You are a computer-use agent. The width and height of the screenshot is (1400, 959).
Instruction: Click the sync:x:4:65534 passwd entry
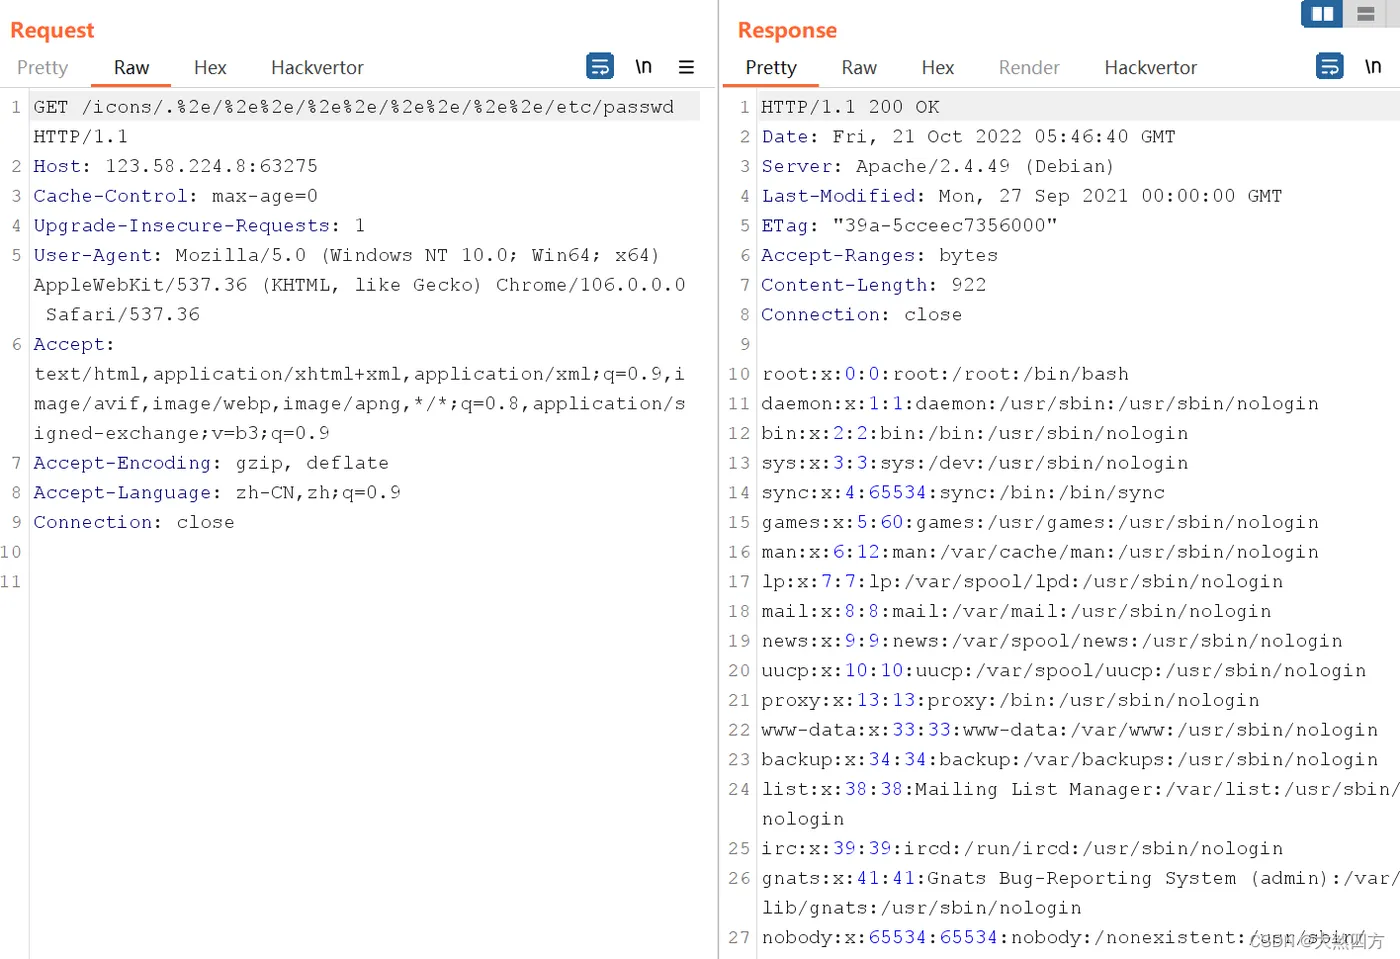tap(963, 493)
